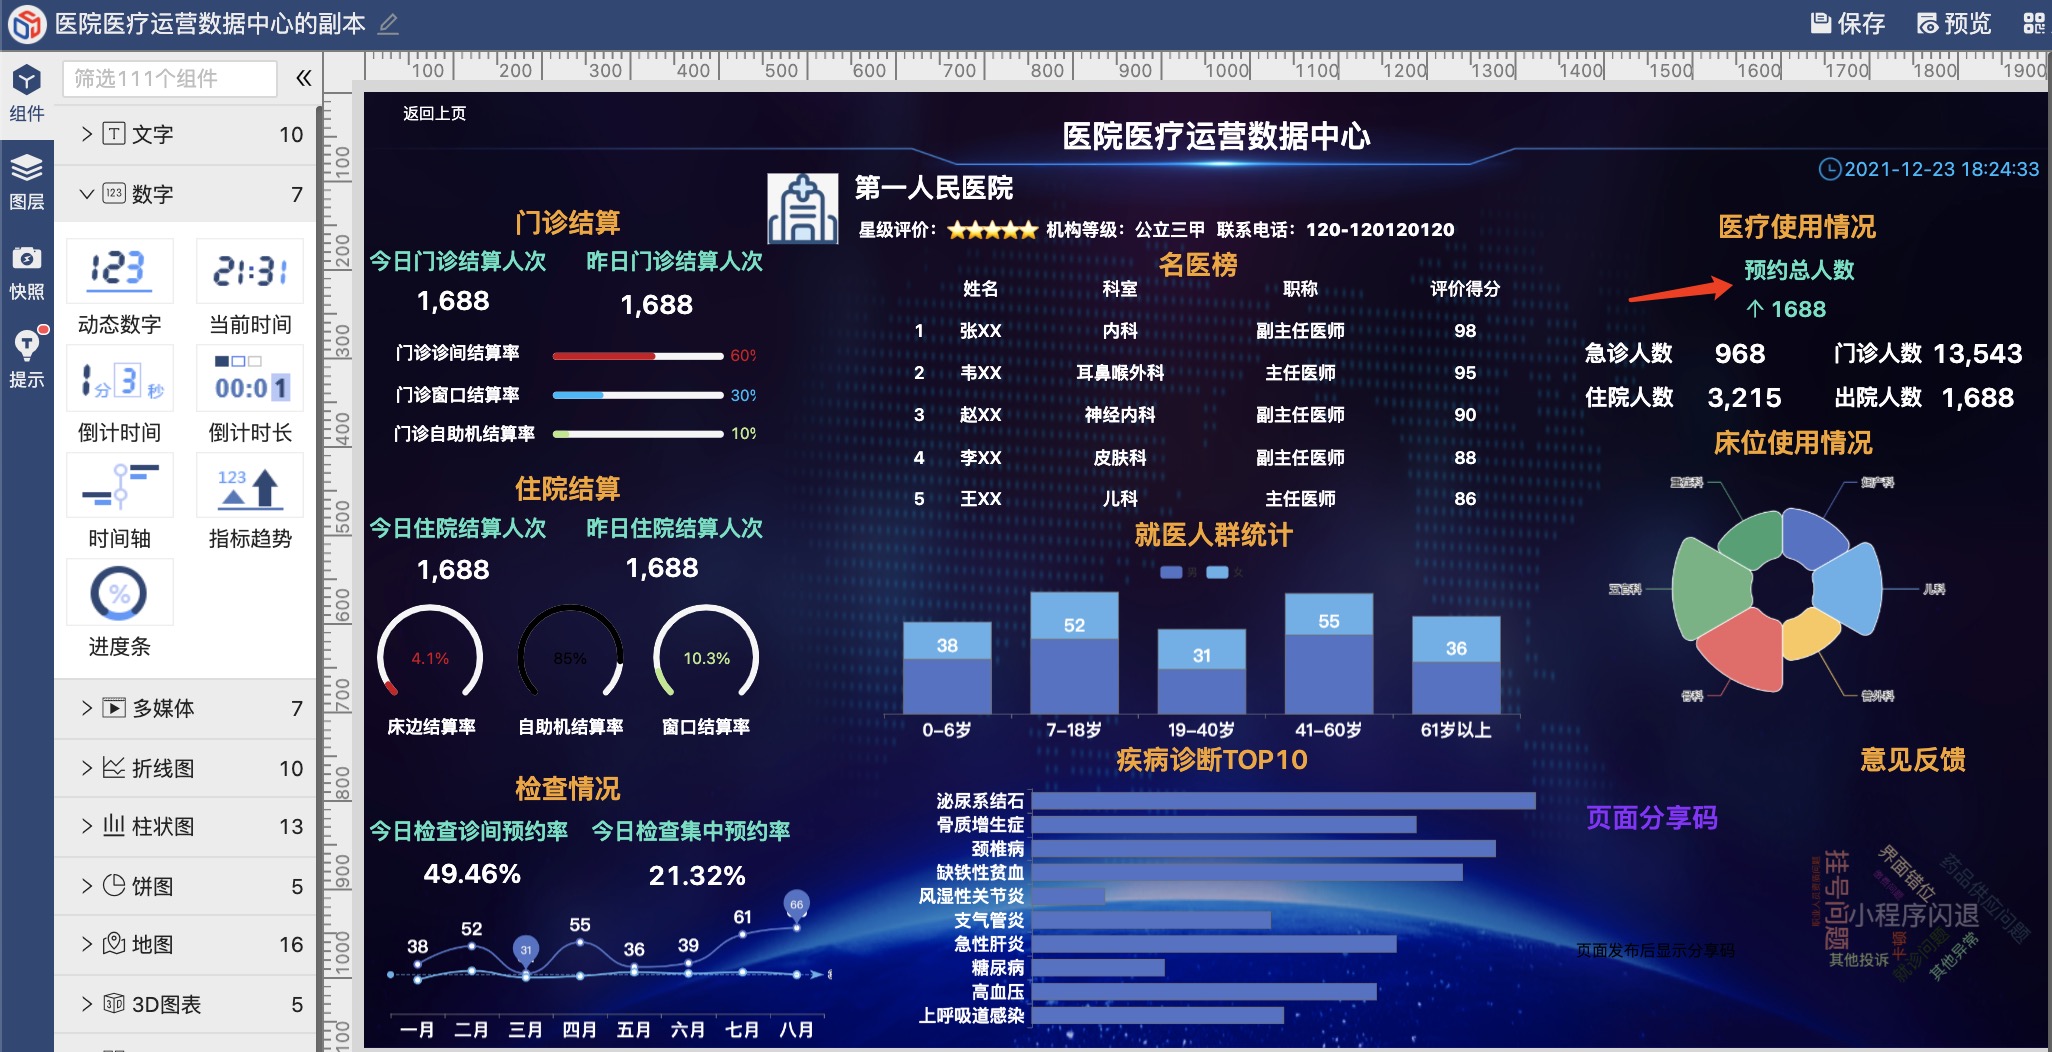The height and width of the screenshot is (1052, 2052).
Task: Click the 门诊诊间结算率 60% progress bar
Action: 637,356
